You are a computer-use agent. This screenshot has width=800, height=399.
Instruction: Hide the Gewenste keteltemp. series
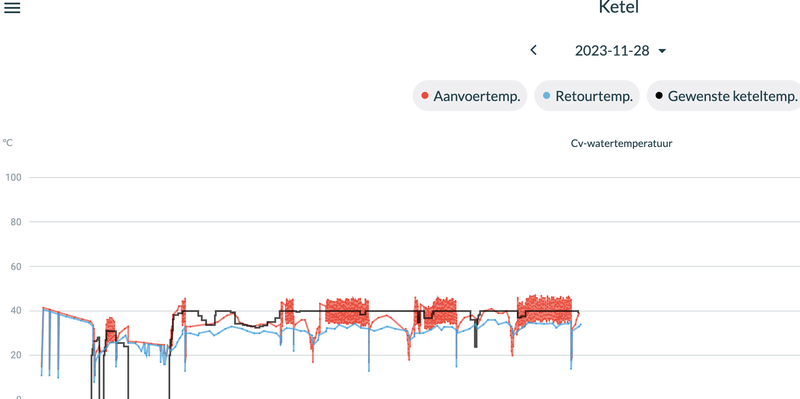point(723,96)
